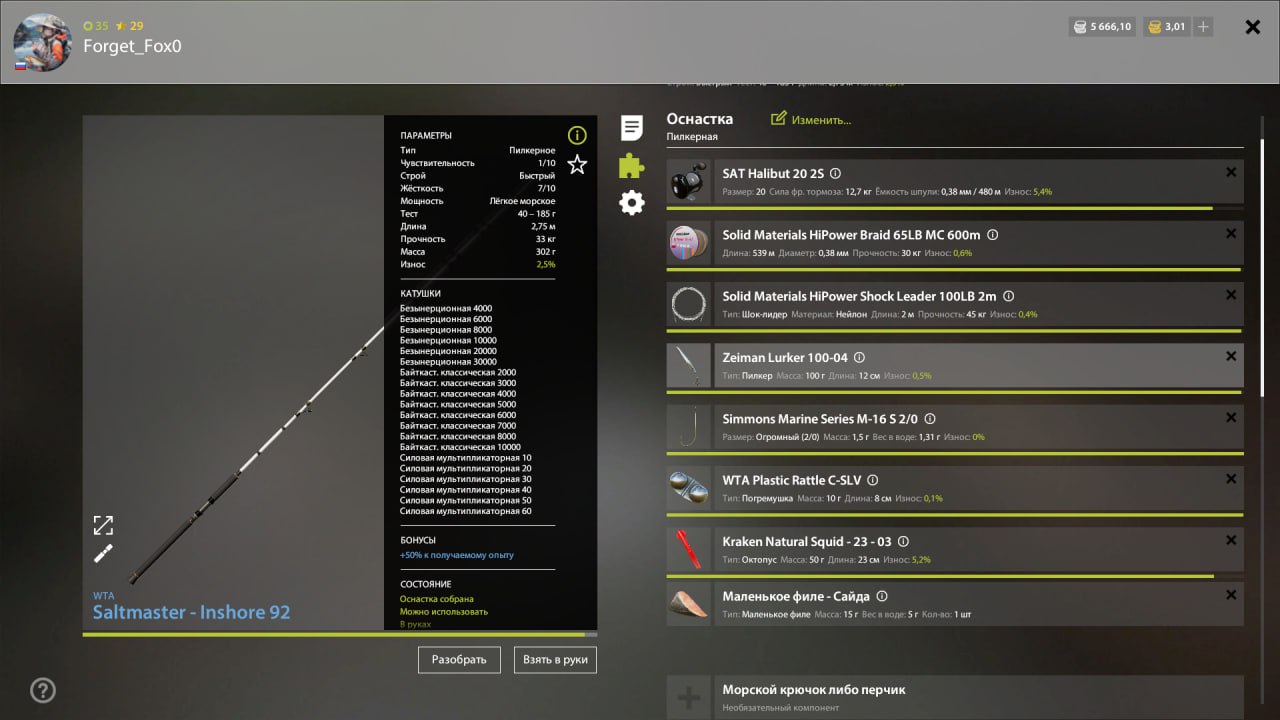1280x720 pixels.
Task: Open the rod info circle icon
Action: pos(577,136)
